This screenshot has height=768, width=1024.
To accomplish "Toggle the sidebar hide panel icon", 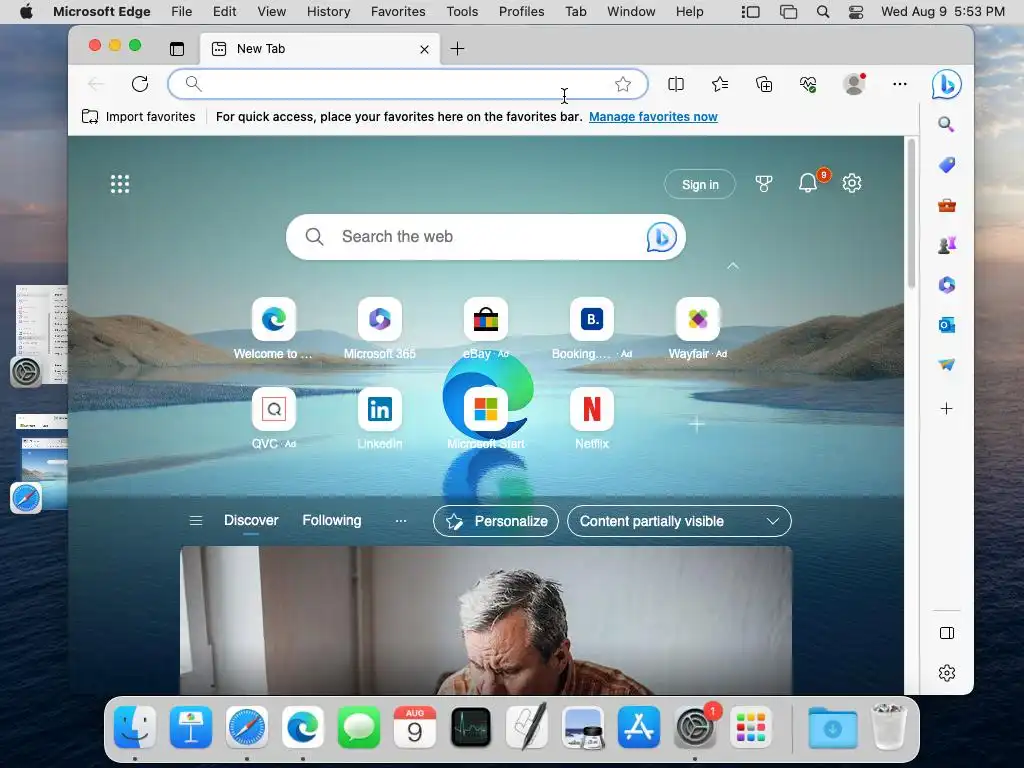I will pyautogui.click(x=946, y=633).
